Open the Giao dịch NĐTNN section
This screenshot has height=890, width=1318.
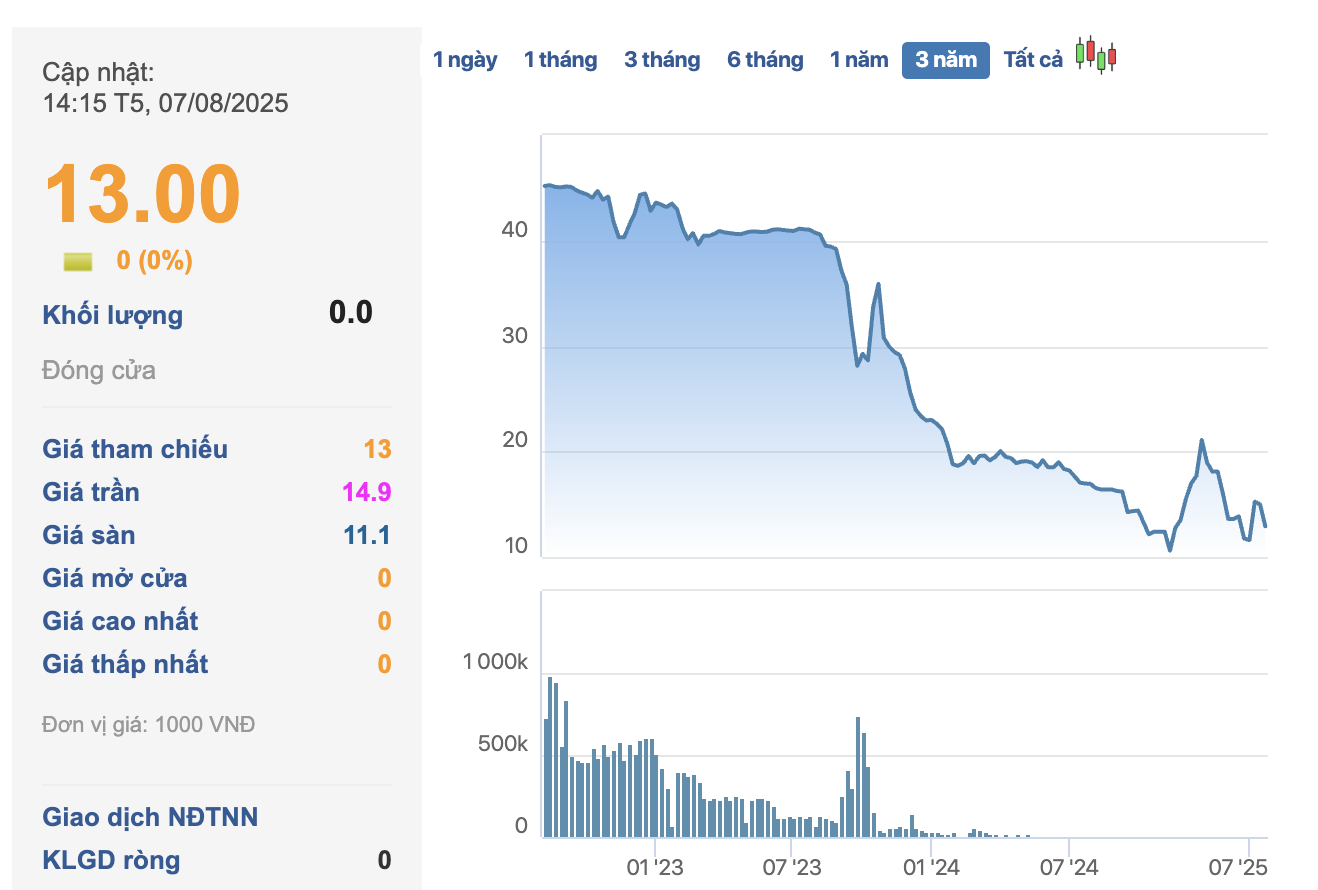pos(150,817)
